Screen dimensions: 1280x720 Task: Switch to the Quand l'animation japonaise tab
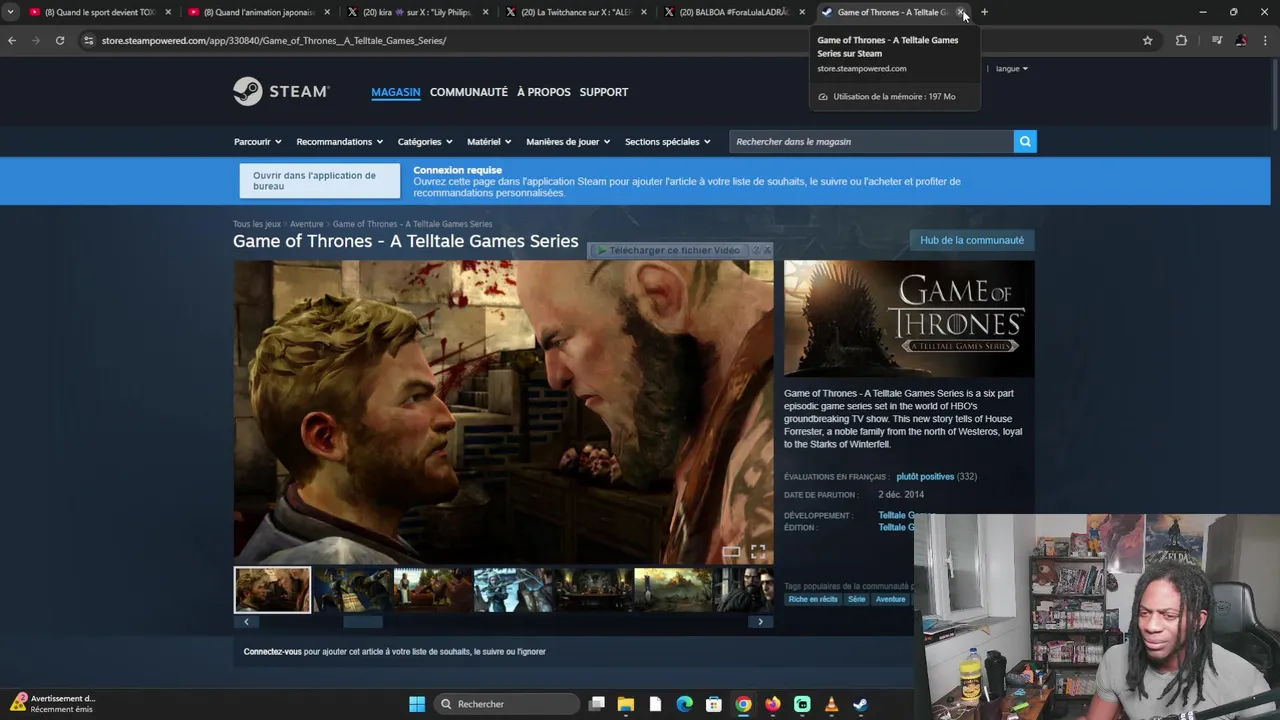coord(259,12)
